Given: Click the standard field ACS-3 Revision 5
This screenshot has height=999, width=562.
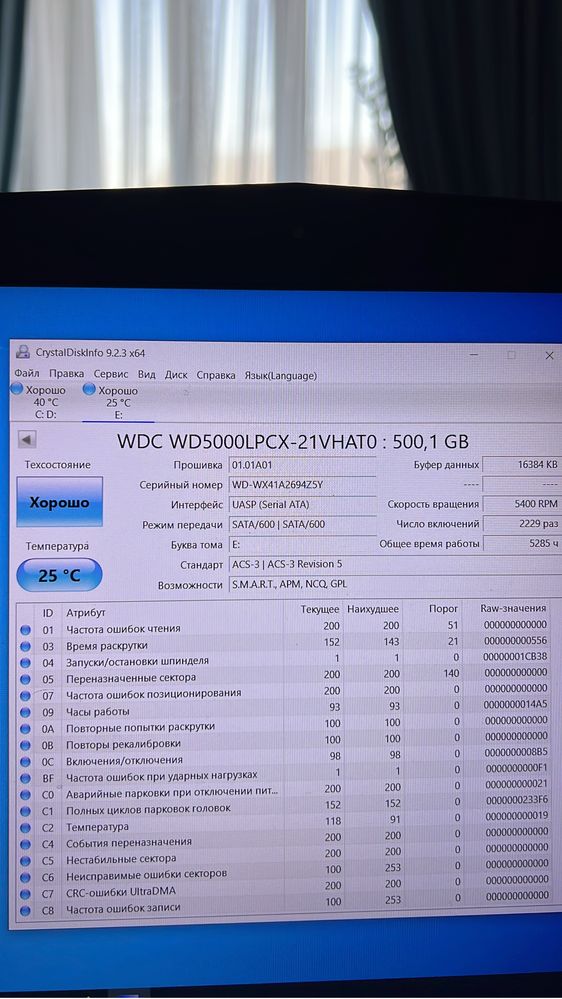Looking at the screenshot, I should coord(394,564).
